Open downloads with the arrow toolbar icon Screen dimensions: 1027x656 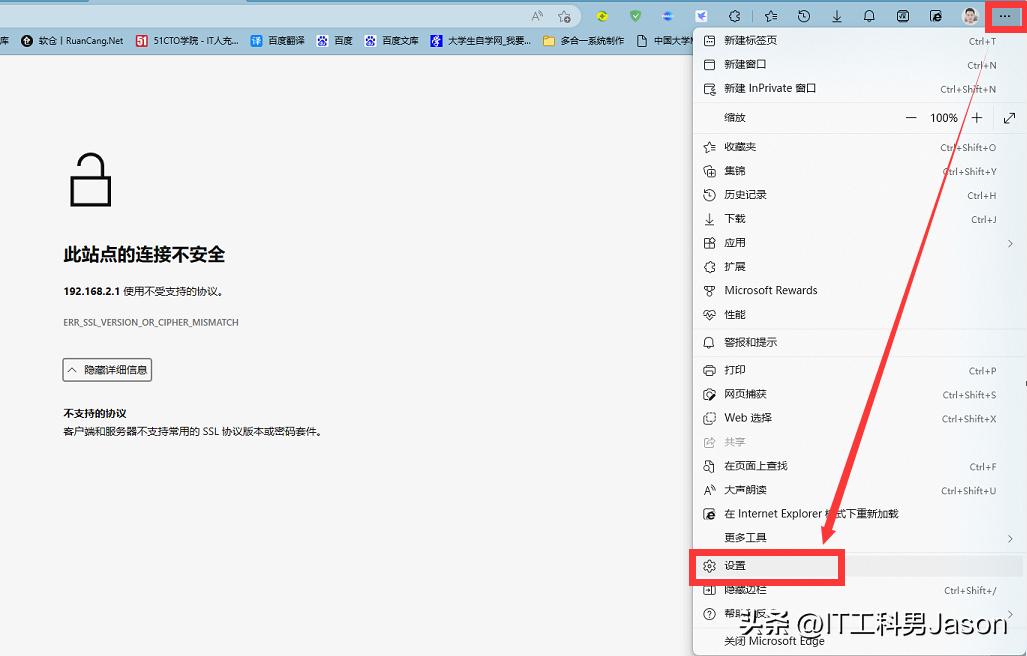point(838,15)
